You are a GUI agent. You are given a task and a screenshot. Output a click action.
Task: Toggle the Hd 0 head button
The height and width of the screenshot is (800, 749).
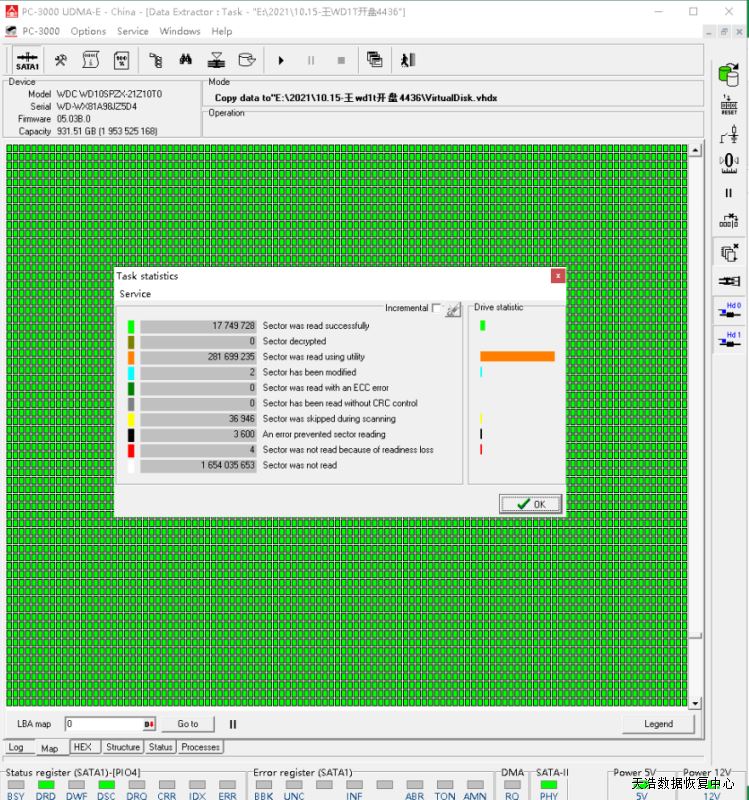(729, 311)
